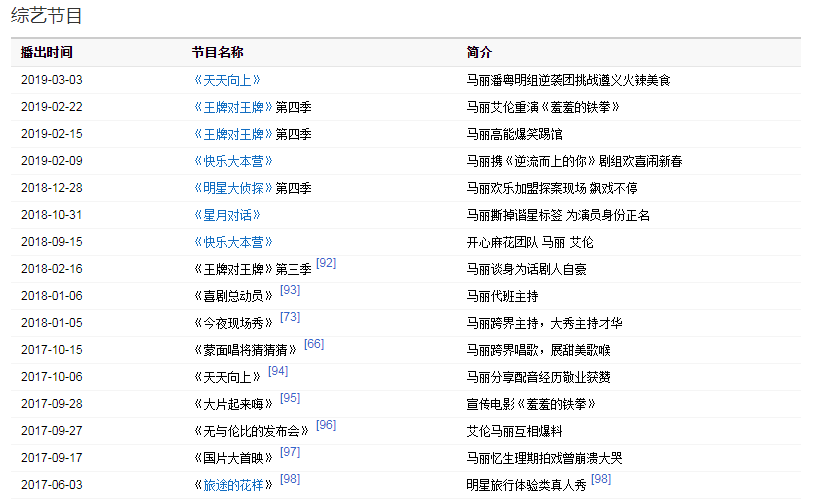
Task: Select date cell 2017-09-17
Action: (51, 458)
